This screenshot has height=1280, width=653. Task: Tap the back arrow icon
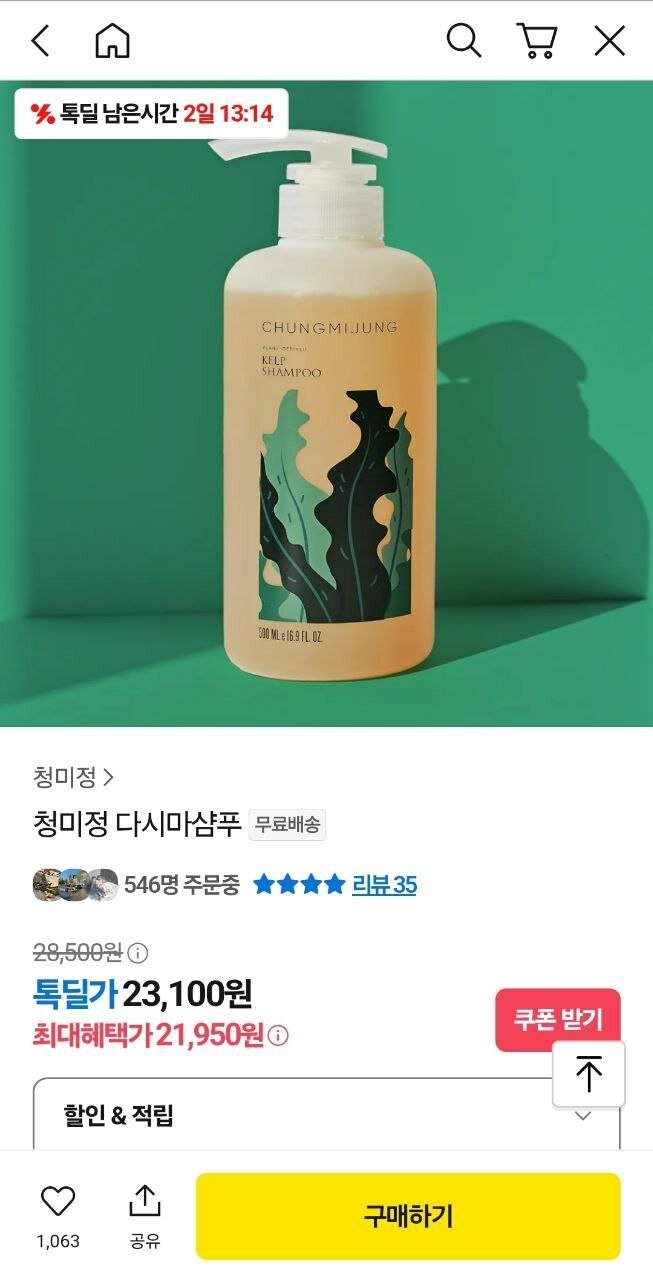click(x=40, y=41)
